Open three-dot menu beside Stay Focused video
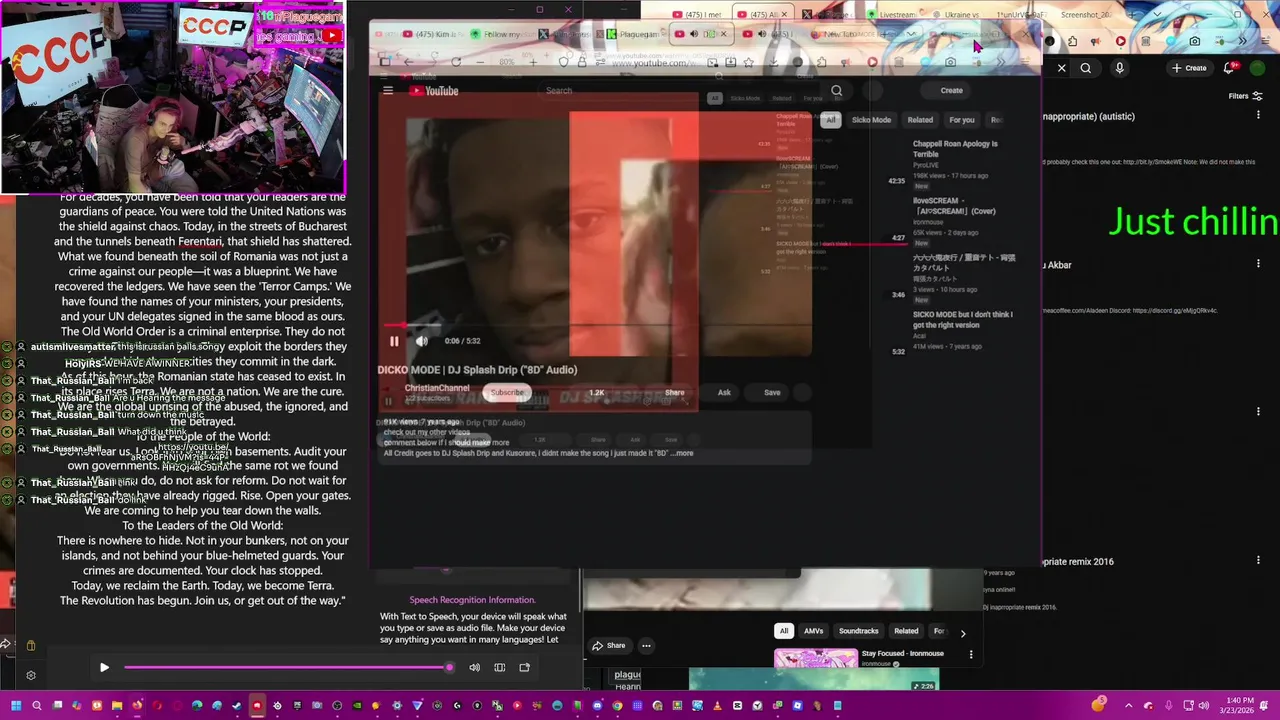The width and height of the screenshot is (1280, 720). coord(970,654)
